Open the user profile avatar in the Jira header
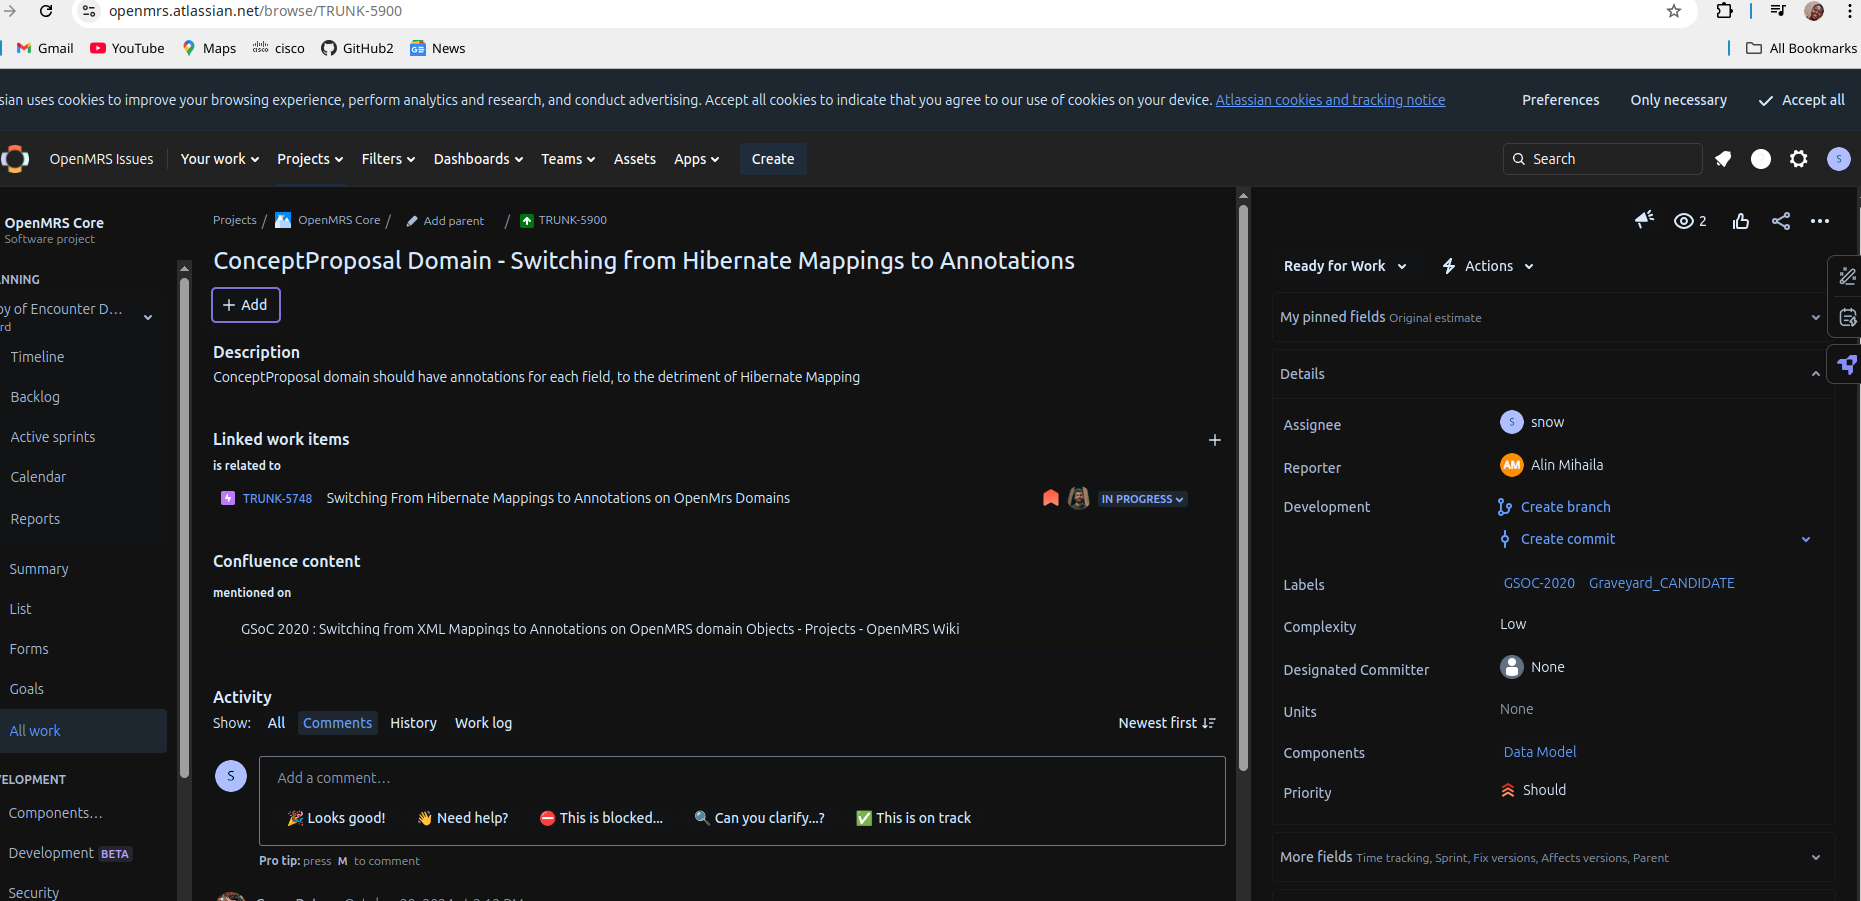 1839,159
